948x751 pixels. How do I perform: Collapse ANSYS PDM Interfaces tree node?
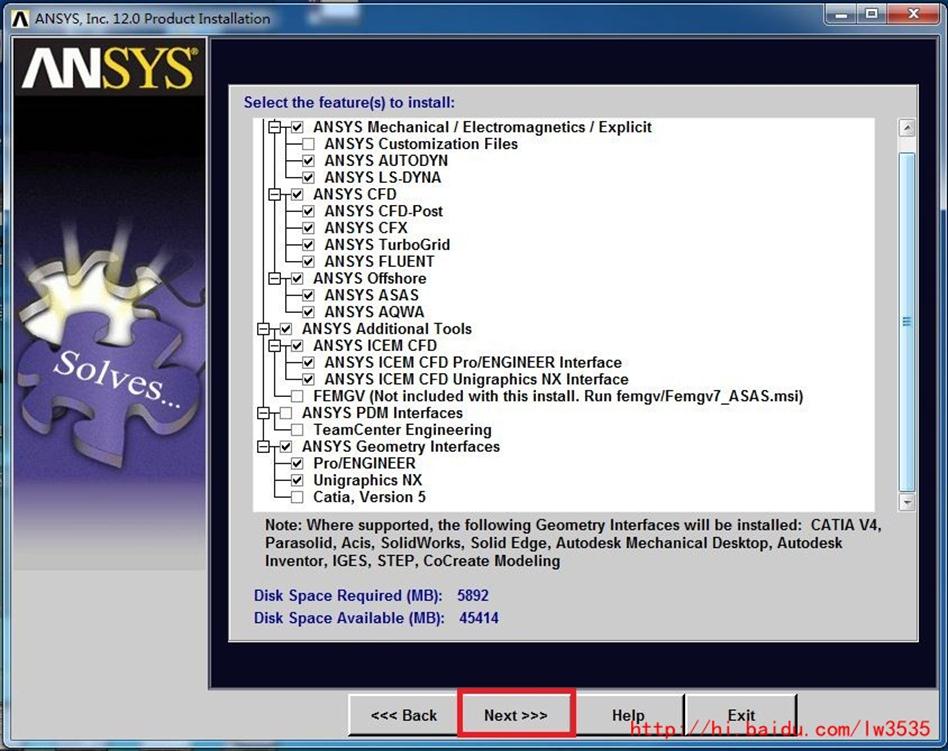pos(264,413)
